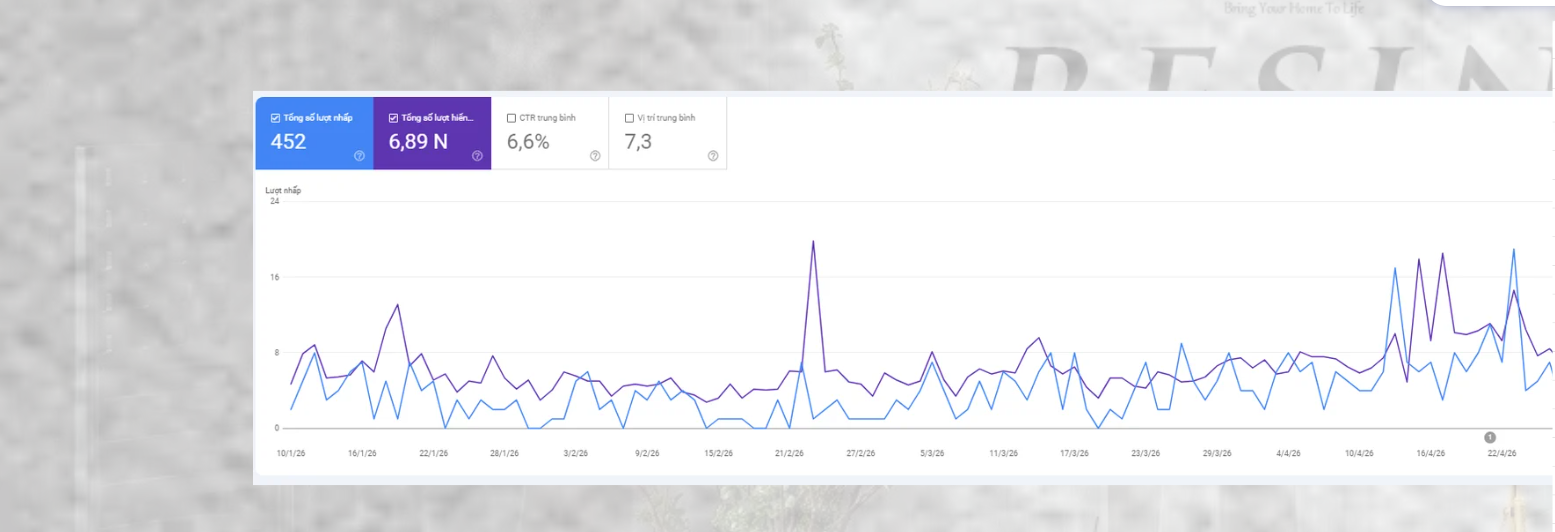Click the Lượt nhấp axis title
The image size is (1555, 532).
(x=283, y=190)
